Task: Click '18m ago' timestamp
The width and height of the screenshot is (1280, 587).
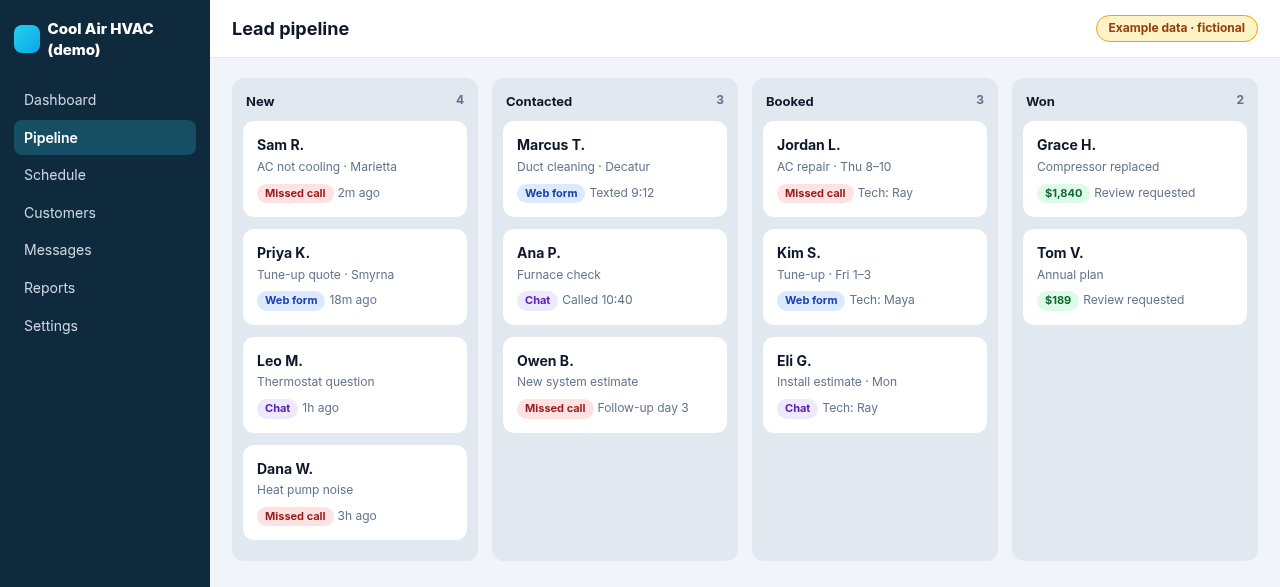Action: tap(353, 300)
